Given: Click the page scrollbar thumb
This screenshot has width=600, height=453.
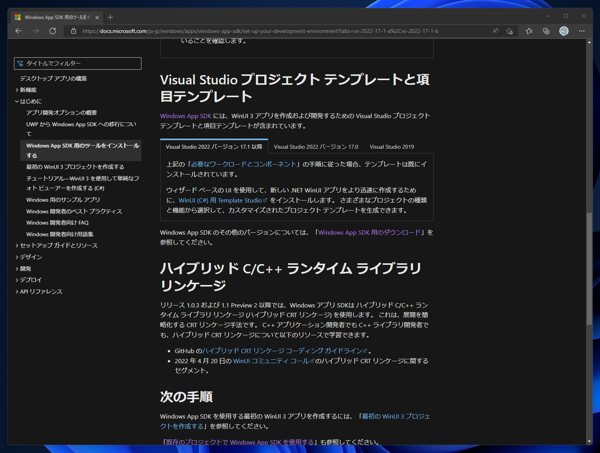Looking at the screenshot, I should coord(589,268).
